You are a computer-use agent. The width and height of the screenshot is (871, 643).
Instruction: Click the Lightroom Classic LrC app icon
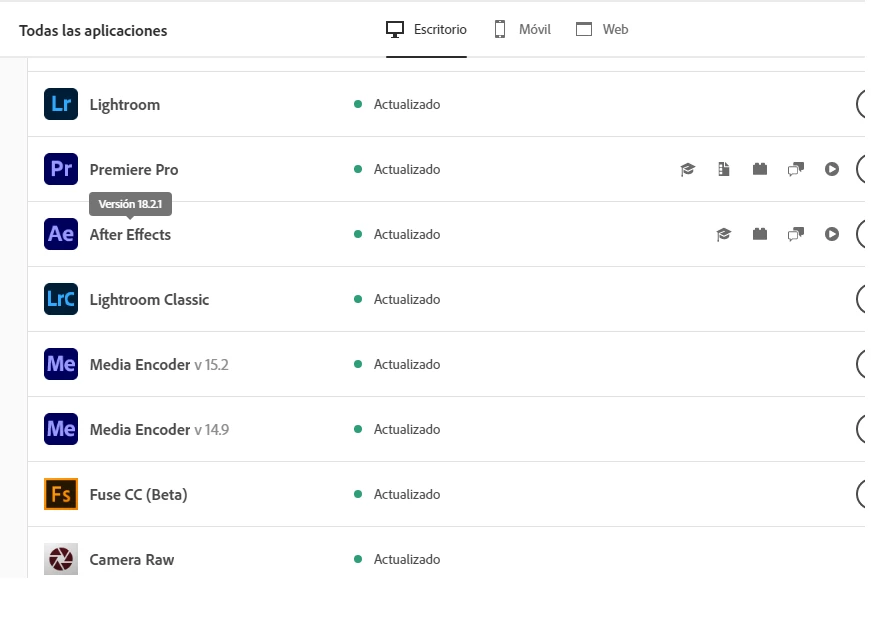pyautogui.click(x=61, y=299)
